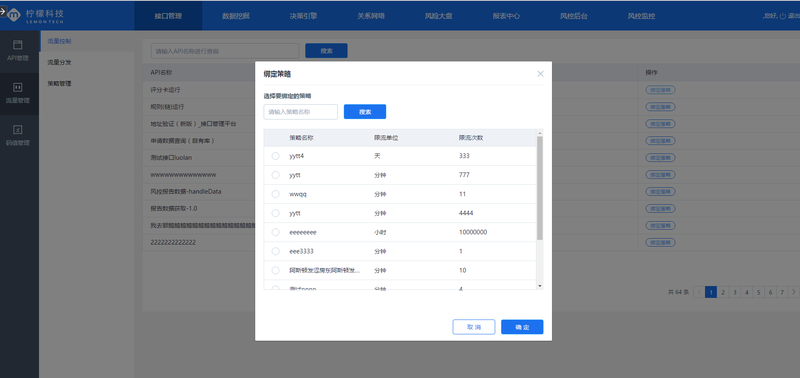Viewport: 800px width, 378px height.
Task: Click 确定 to confirm the binding
Action: coord(522,327)
